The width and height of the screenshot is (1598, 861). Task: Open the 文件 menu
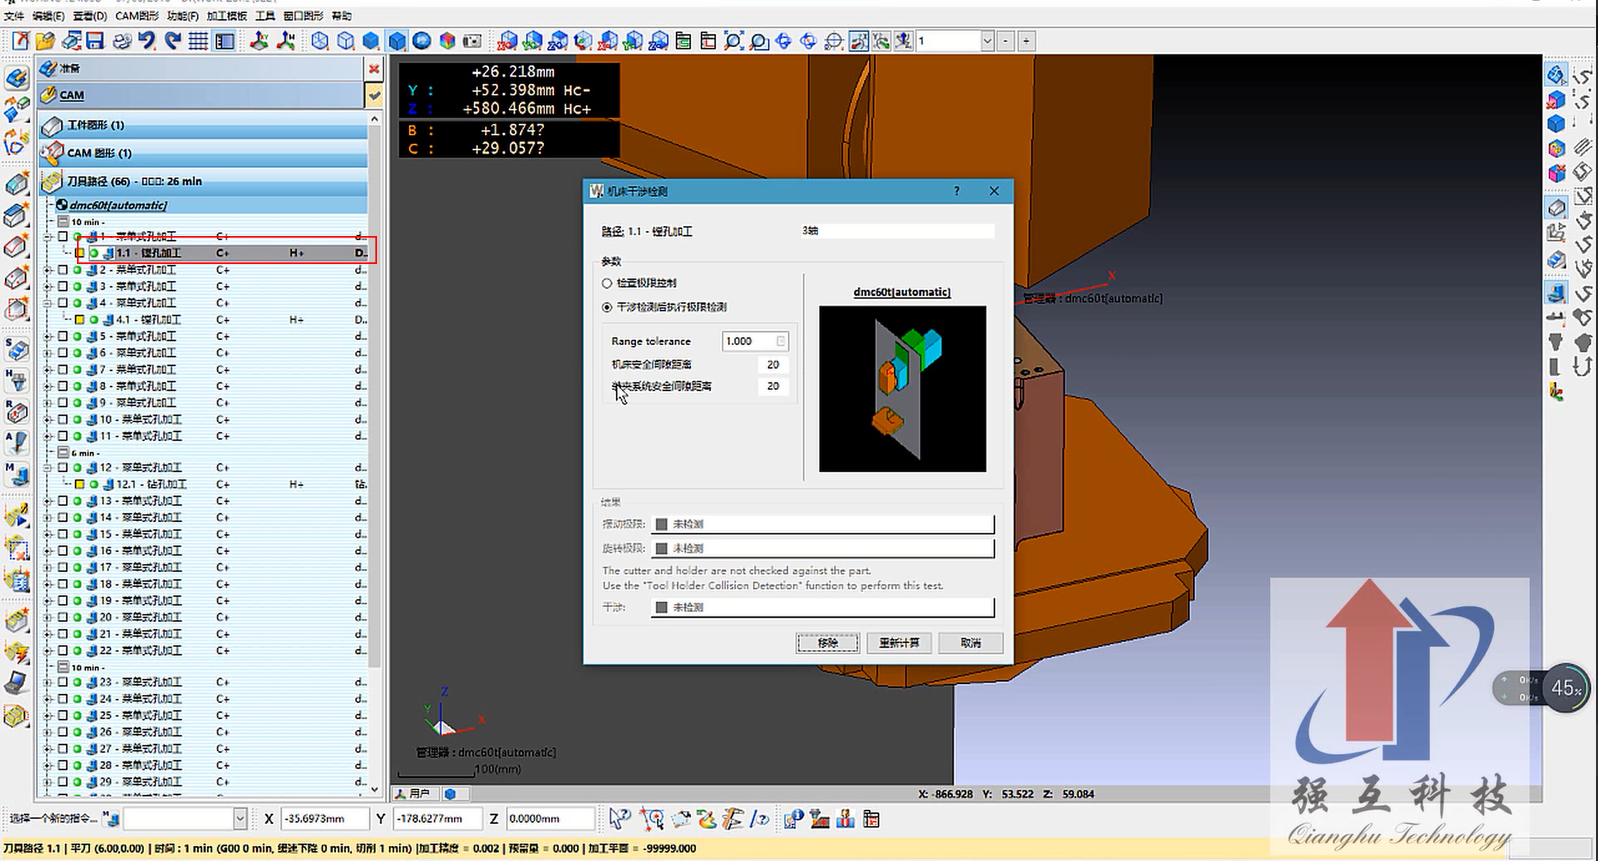[14, 16]
